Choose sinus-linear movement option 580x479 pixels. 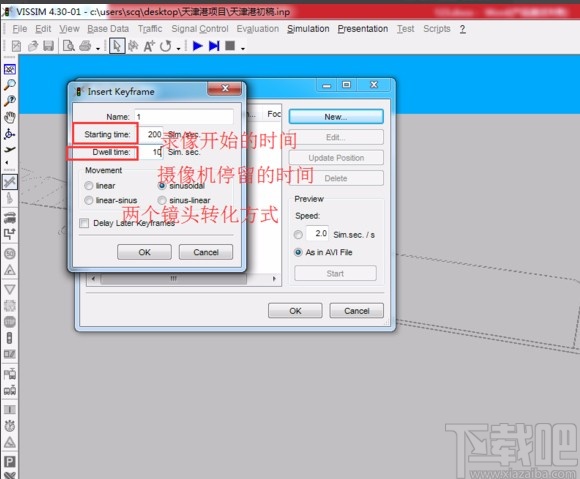point(162,200)
